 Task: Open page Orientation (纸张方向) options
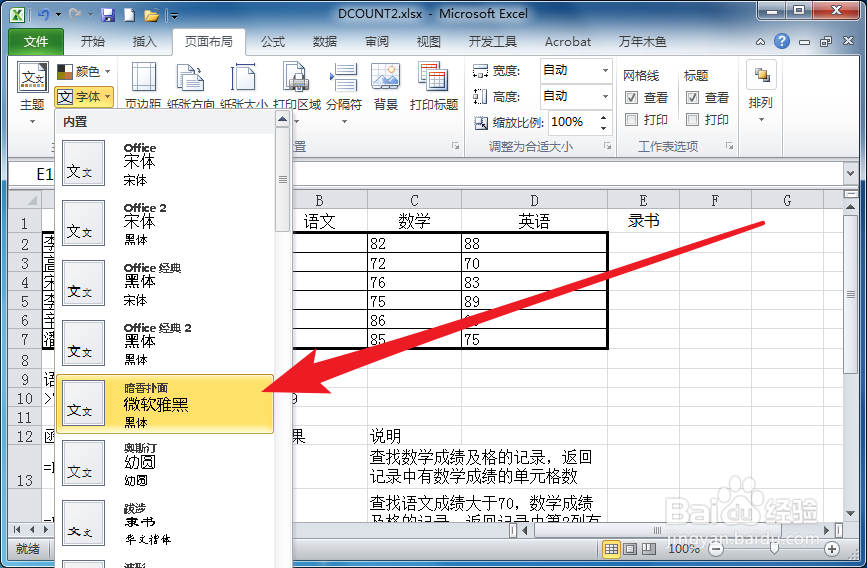click(x=191, y=85)
